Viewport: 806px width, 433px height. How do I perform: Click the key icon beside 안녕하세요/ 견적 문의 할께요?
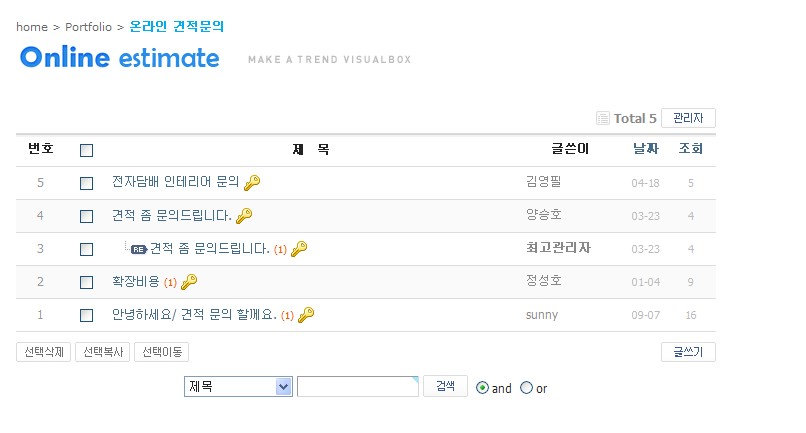(x=306, y=314)
